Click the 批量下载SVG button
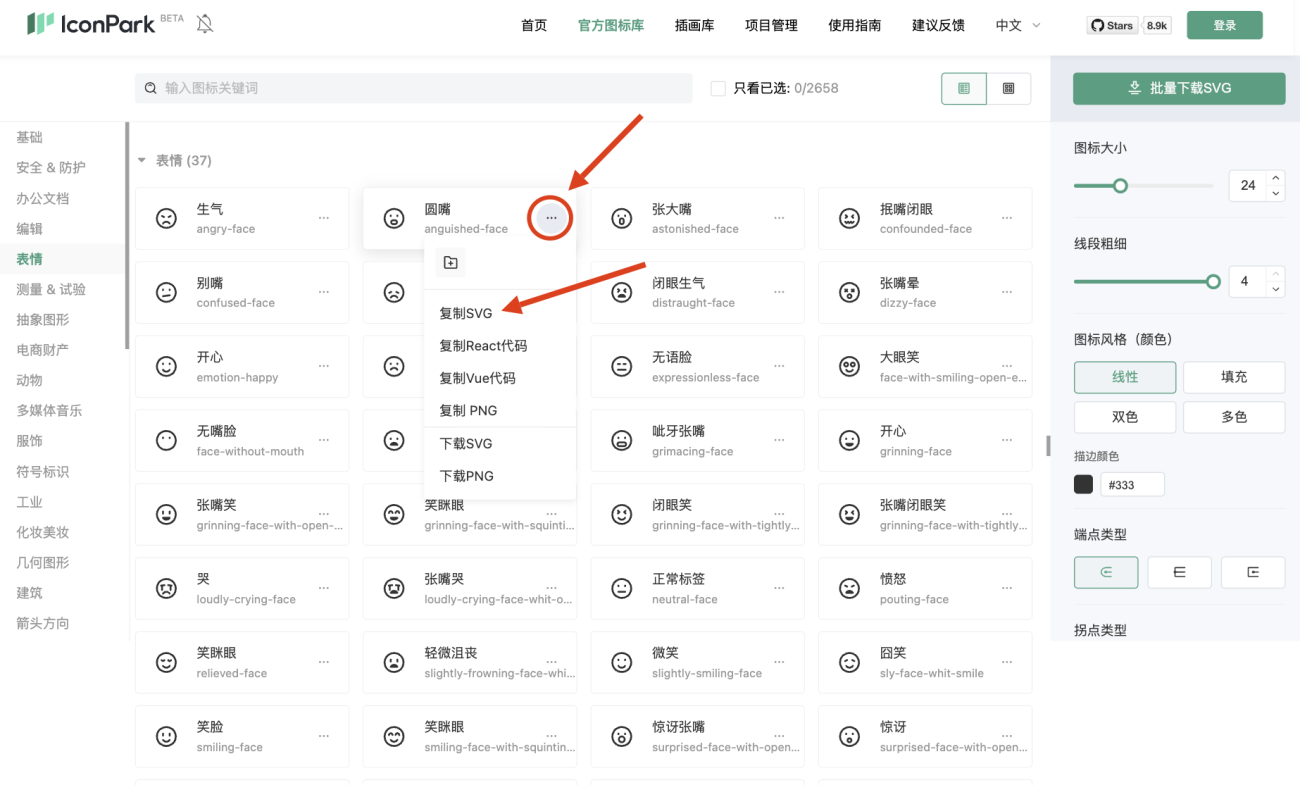 tap(1179, 88)
